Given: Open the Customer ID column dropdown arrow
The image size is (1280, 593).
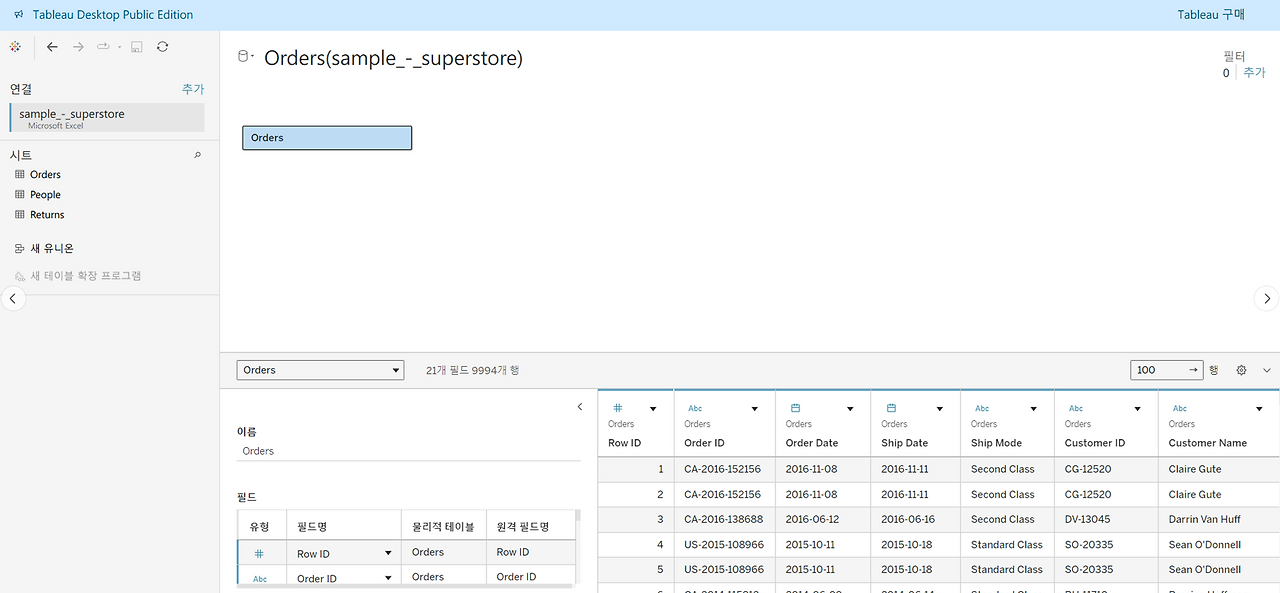Looking at the screenshot, I should [x=1137, y=408].
